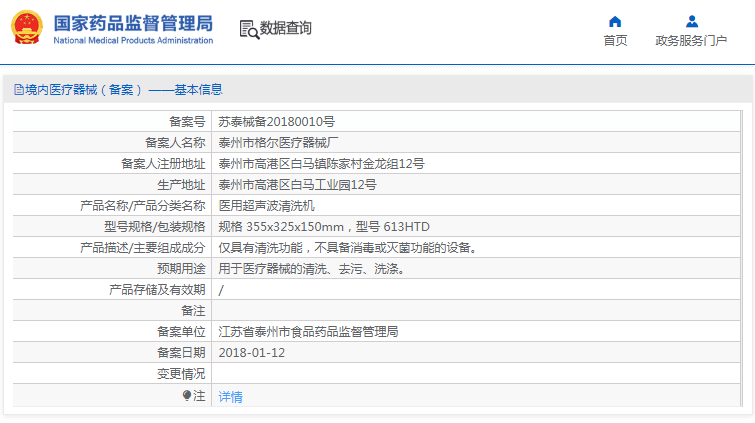Open the 政务服务门户 person icon
Image resolution: width=755 pixels, height=423 pixels.
pos(692,22)
